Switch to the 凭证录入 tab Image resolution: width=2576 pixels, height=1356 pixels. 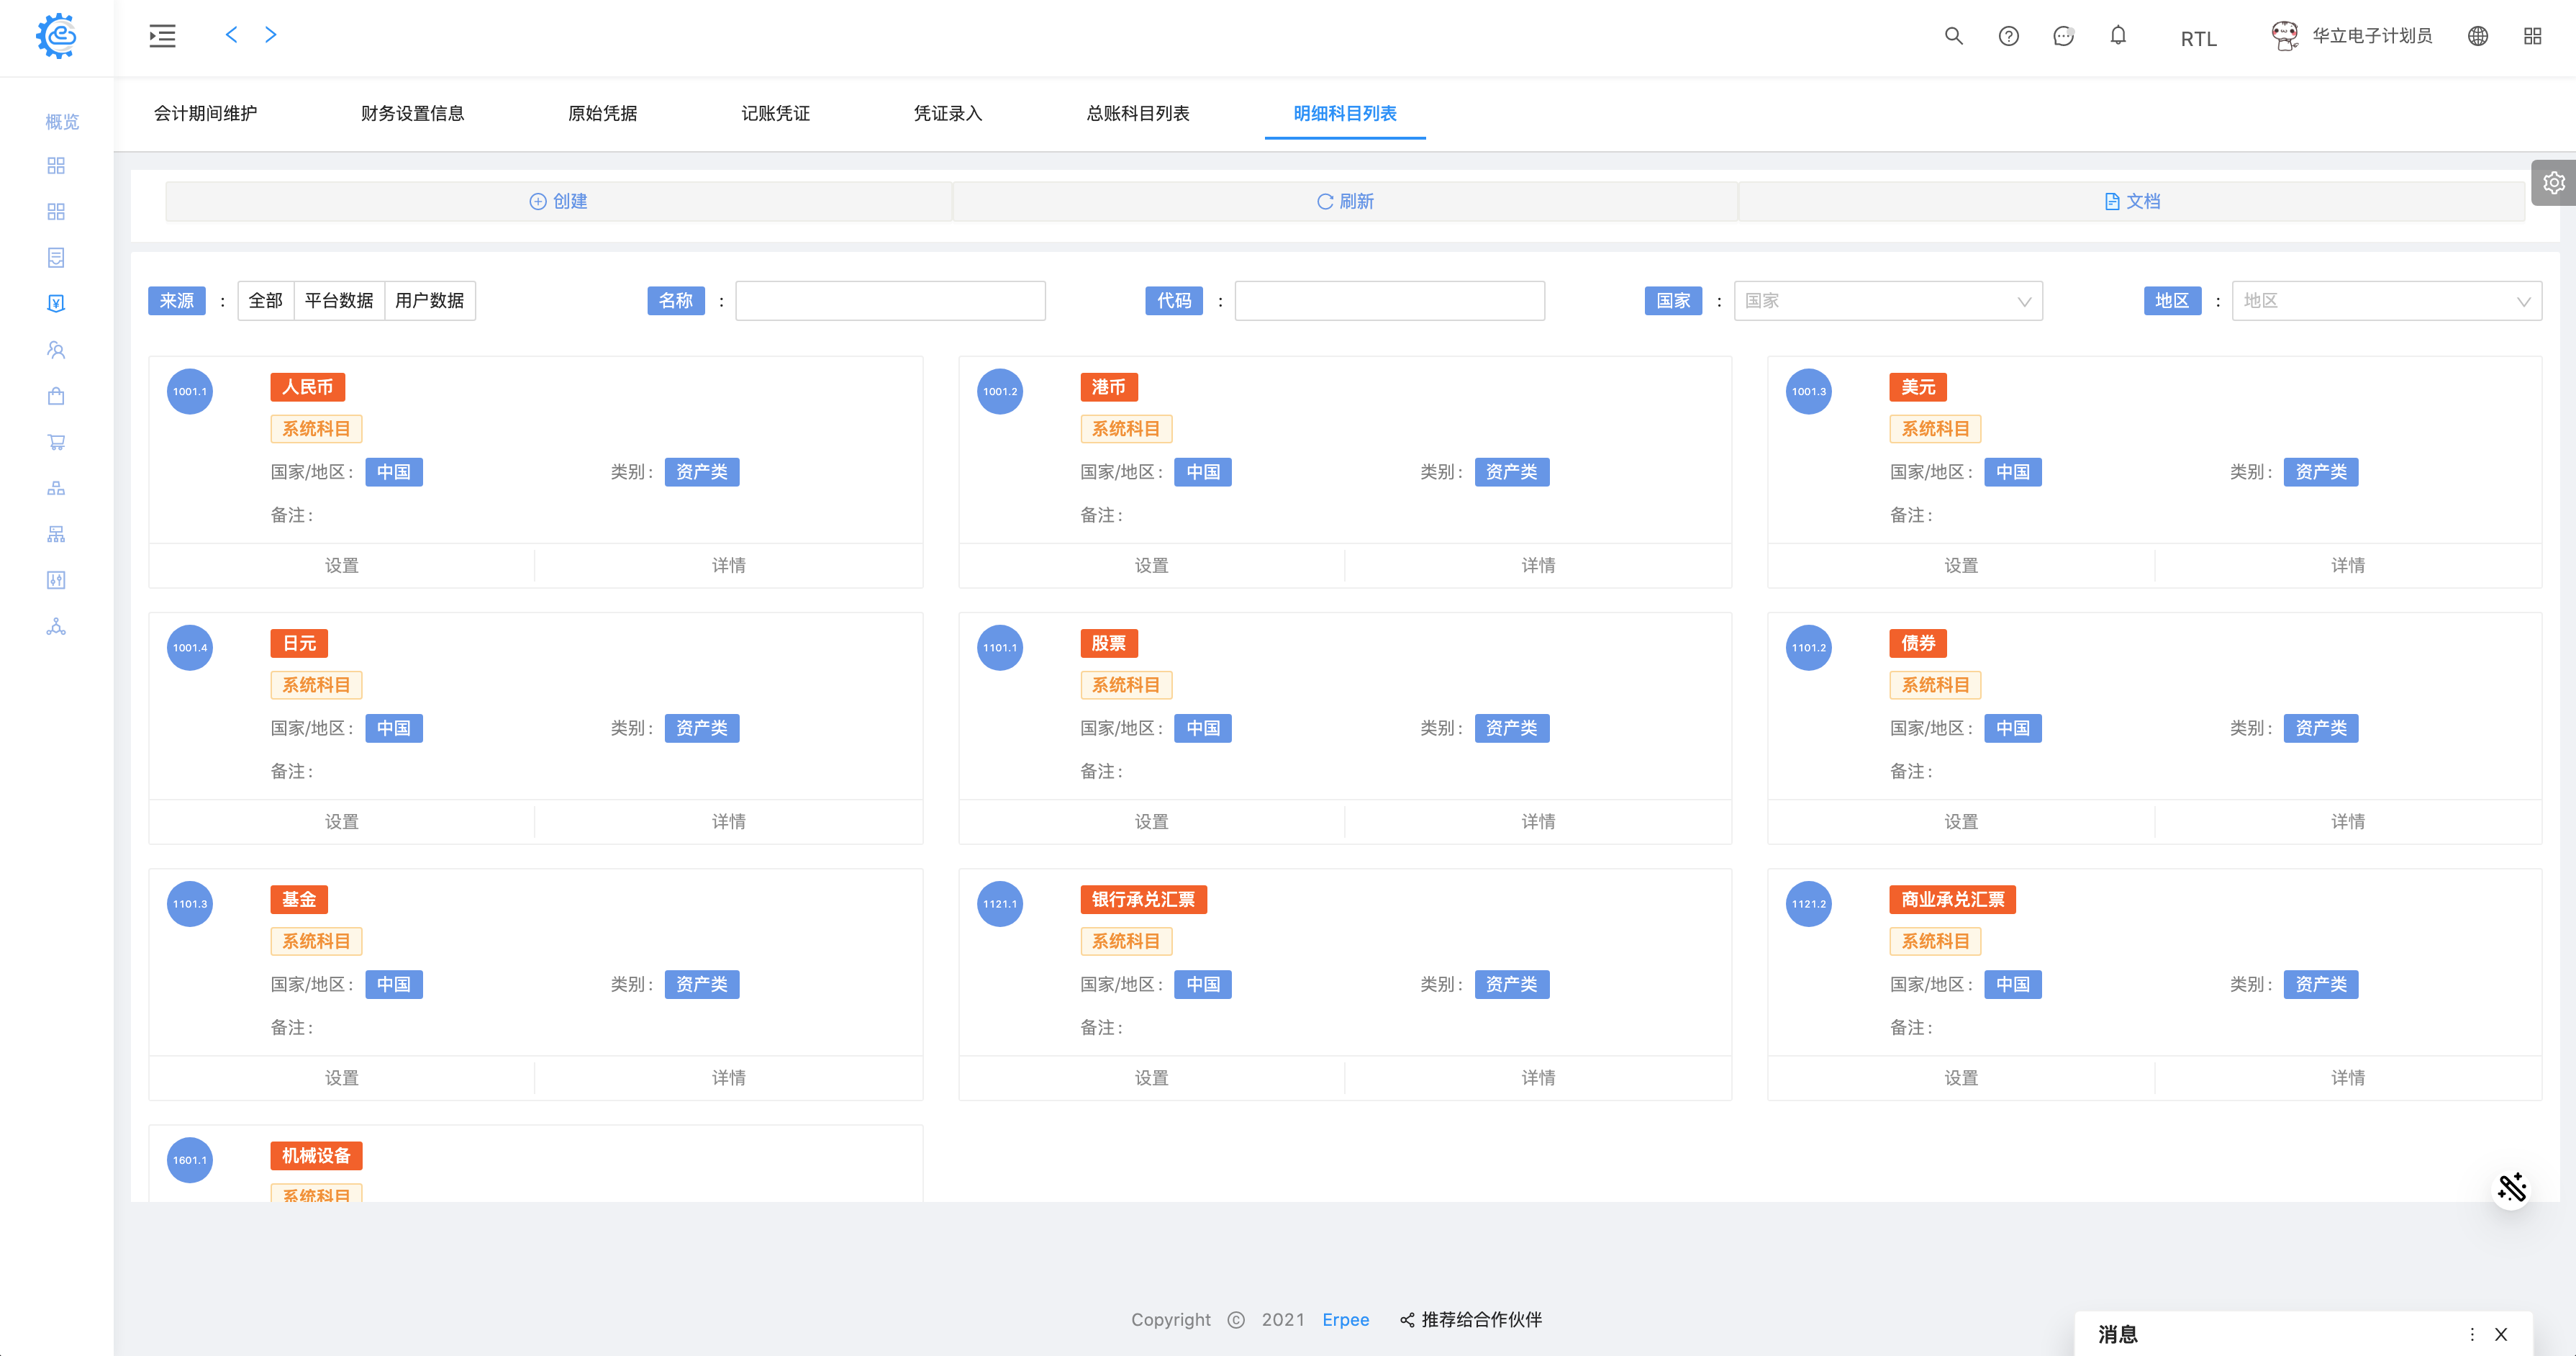[x=948, y=113]
